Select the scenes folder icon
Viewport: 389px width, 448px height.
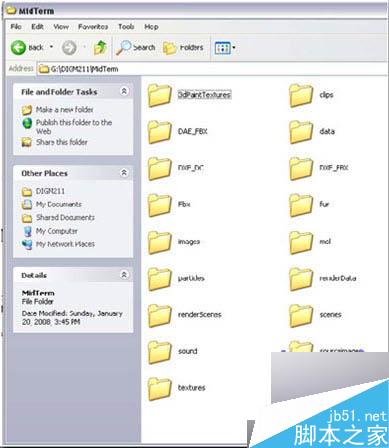[301, 315]
